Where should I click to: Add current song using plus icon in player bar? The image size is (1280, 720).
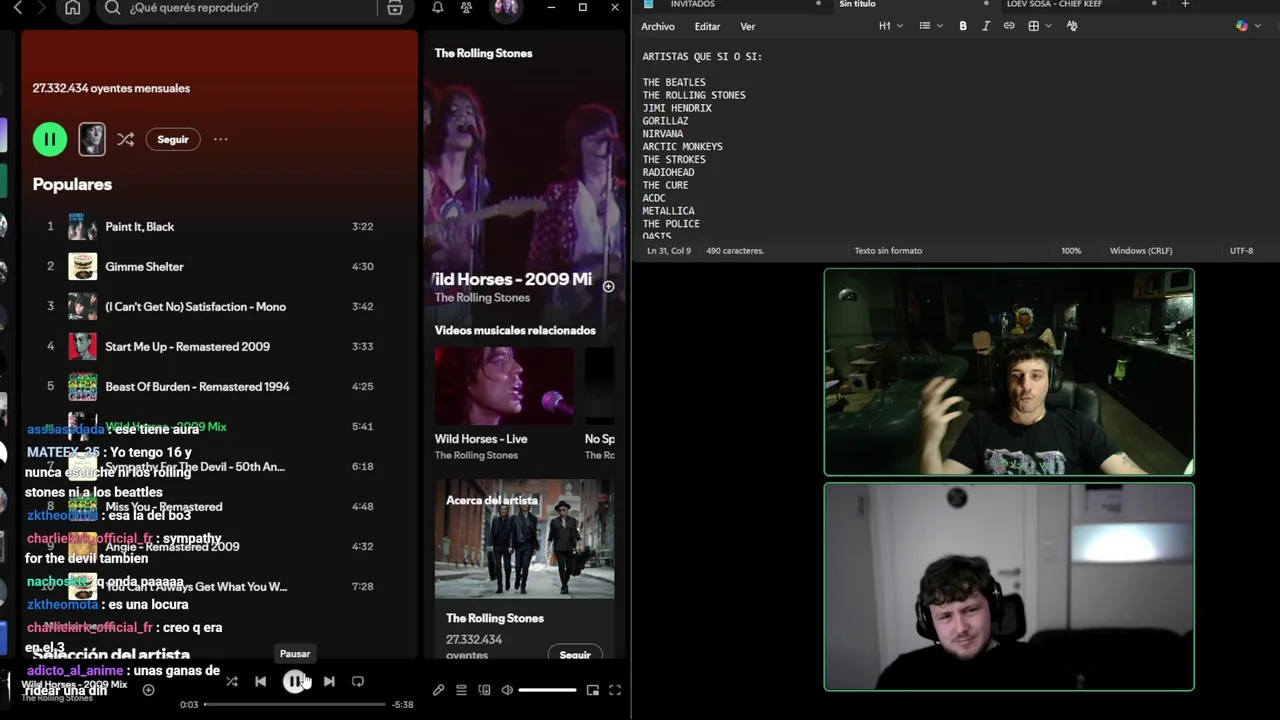click(x=148, y=690)
